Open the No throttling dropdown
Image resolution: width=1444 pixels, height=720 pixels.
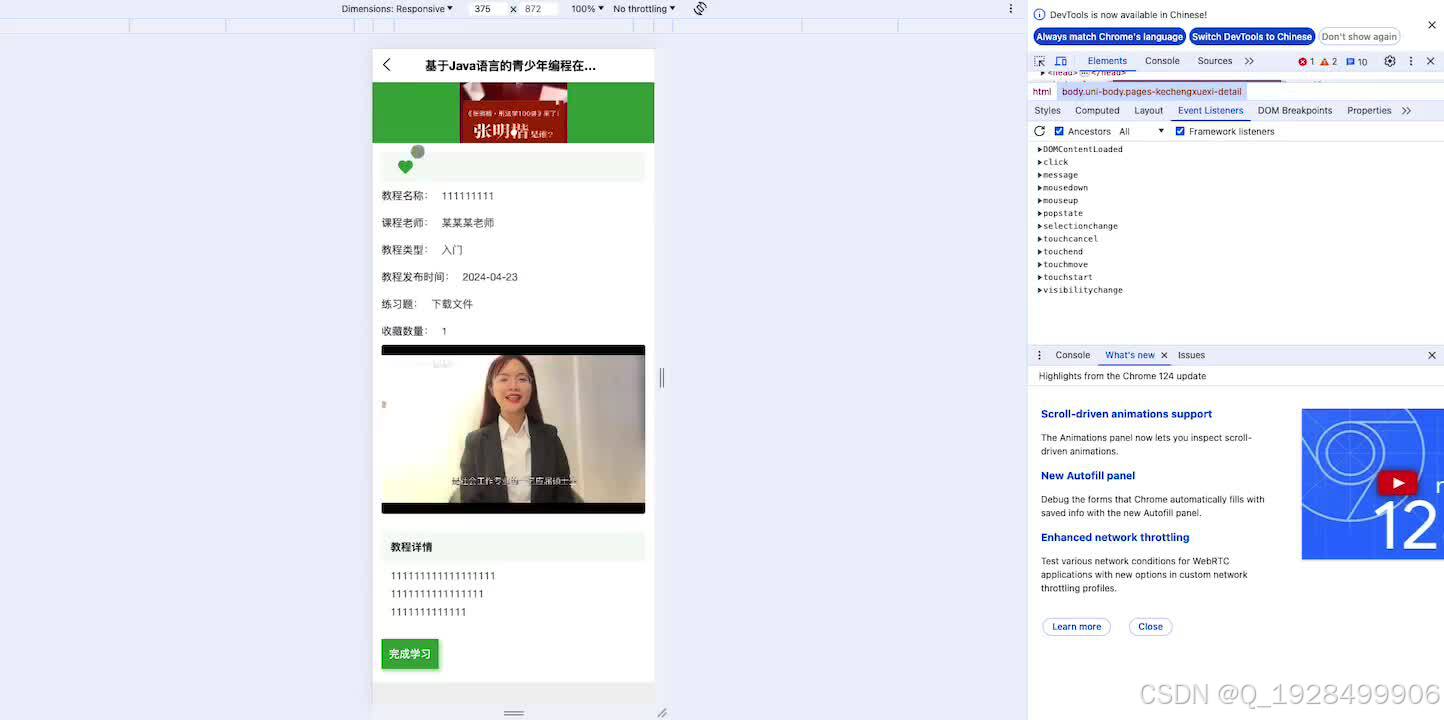[644, 9]
